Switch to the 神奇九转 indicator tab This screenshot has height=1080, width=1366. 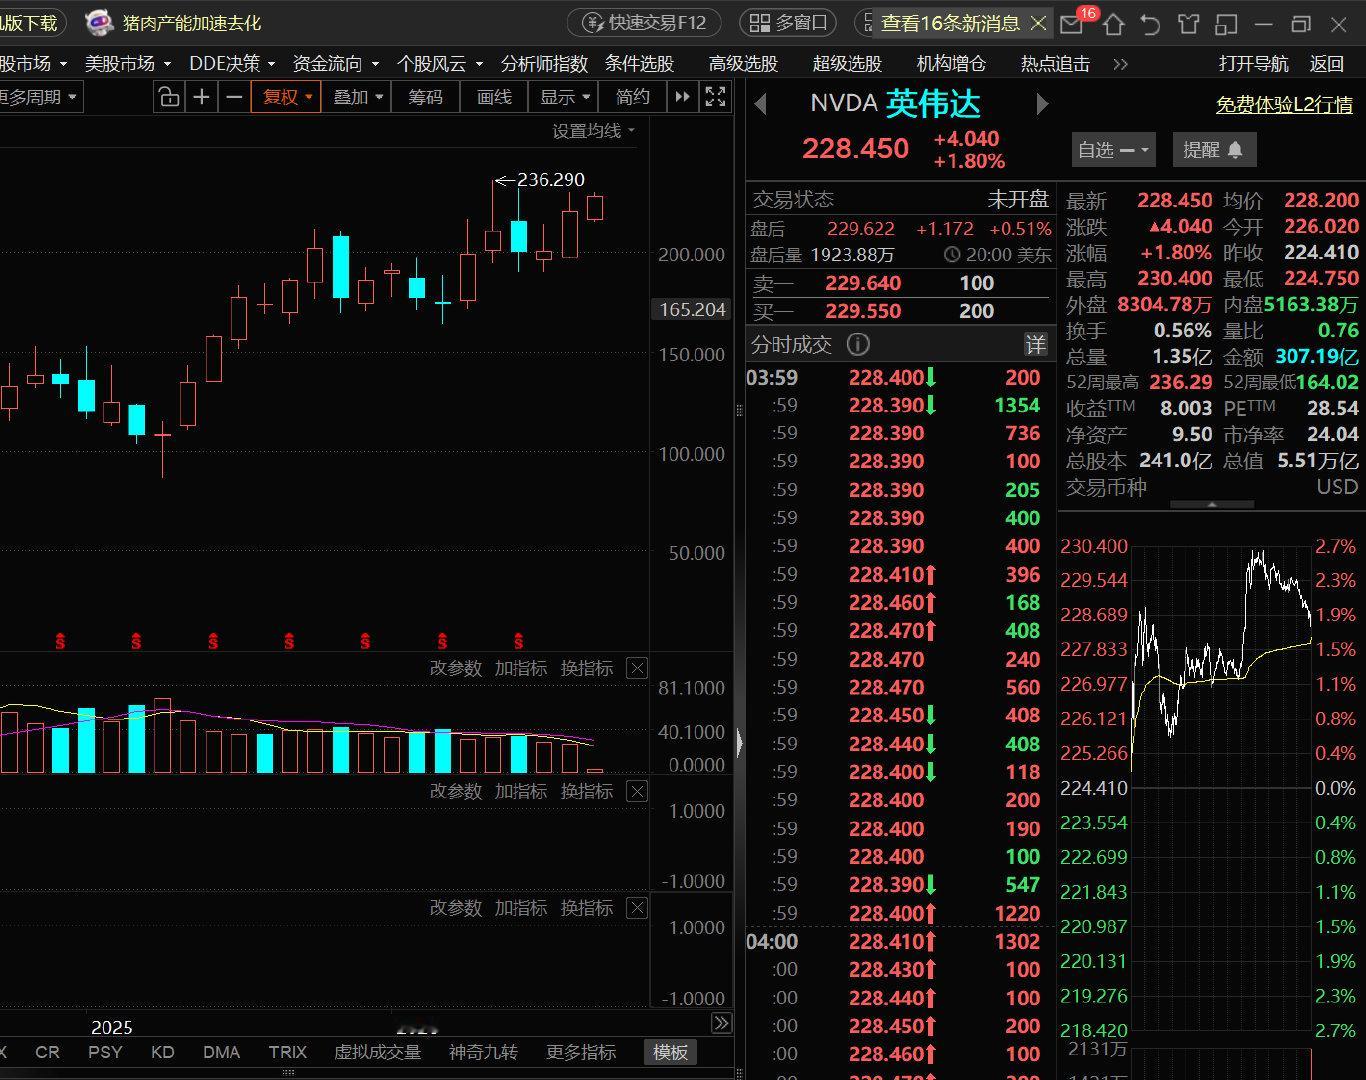coord(483,1052)
